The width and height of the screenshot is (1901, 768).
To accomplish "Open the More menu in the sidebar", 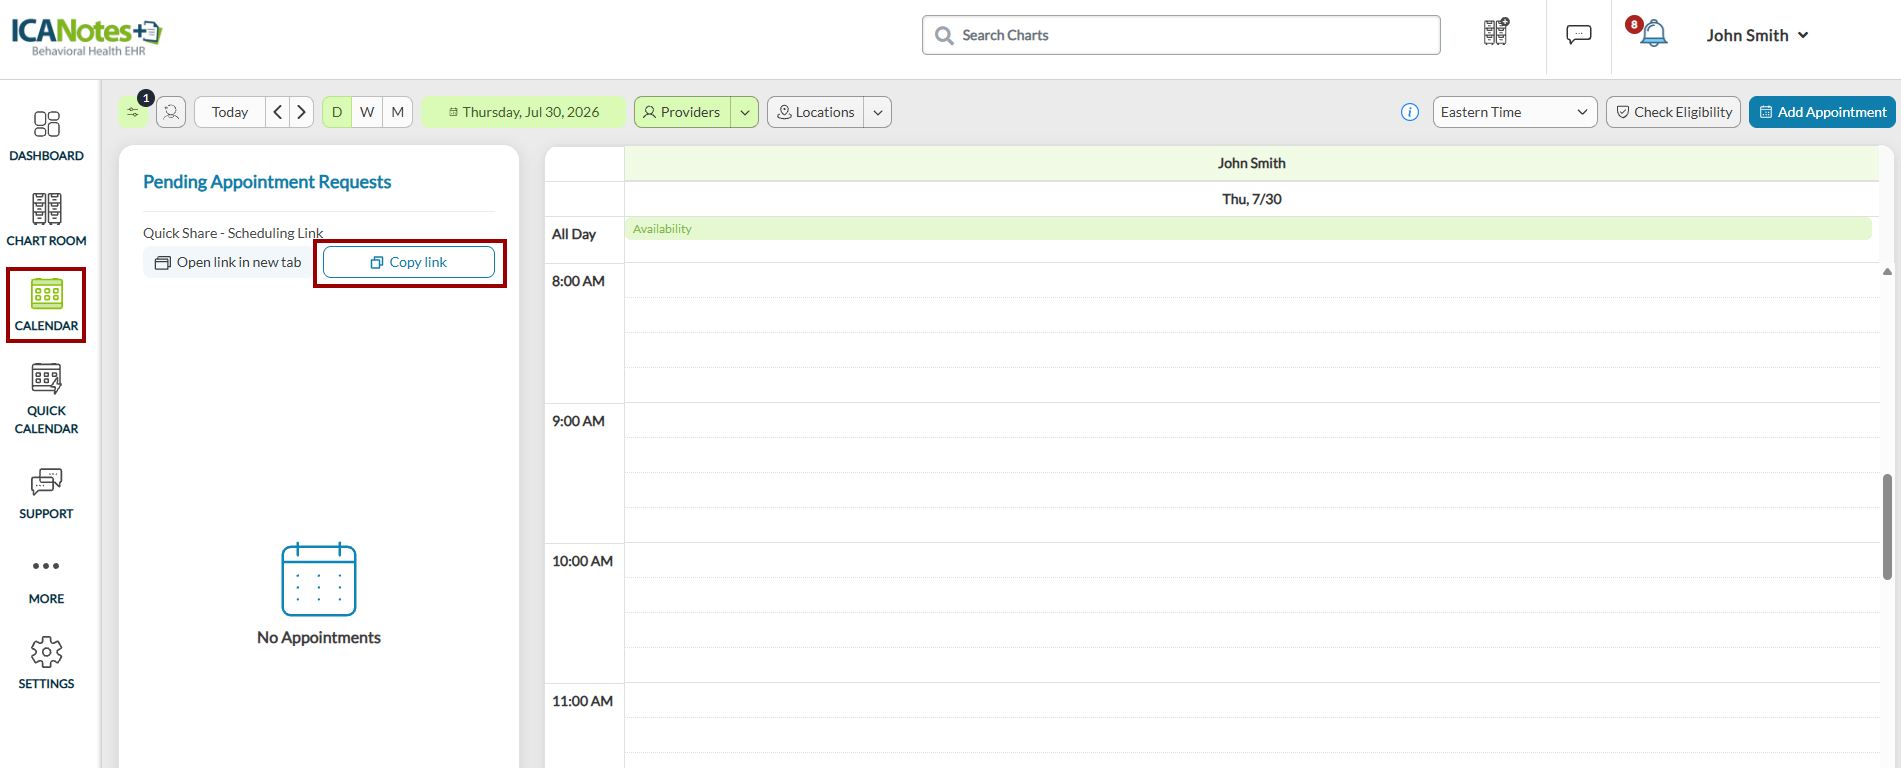I will (46, 579).
